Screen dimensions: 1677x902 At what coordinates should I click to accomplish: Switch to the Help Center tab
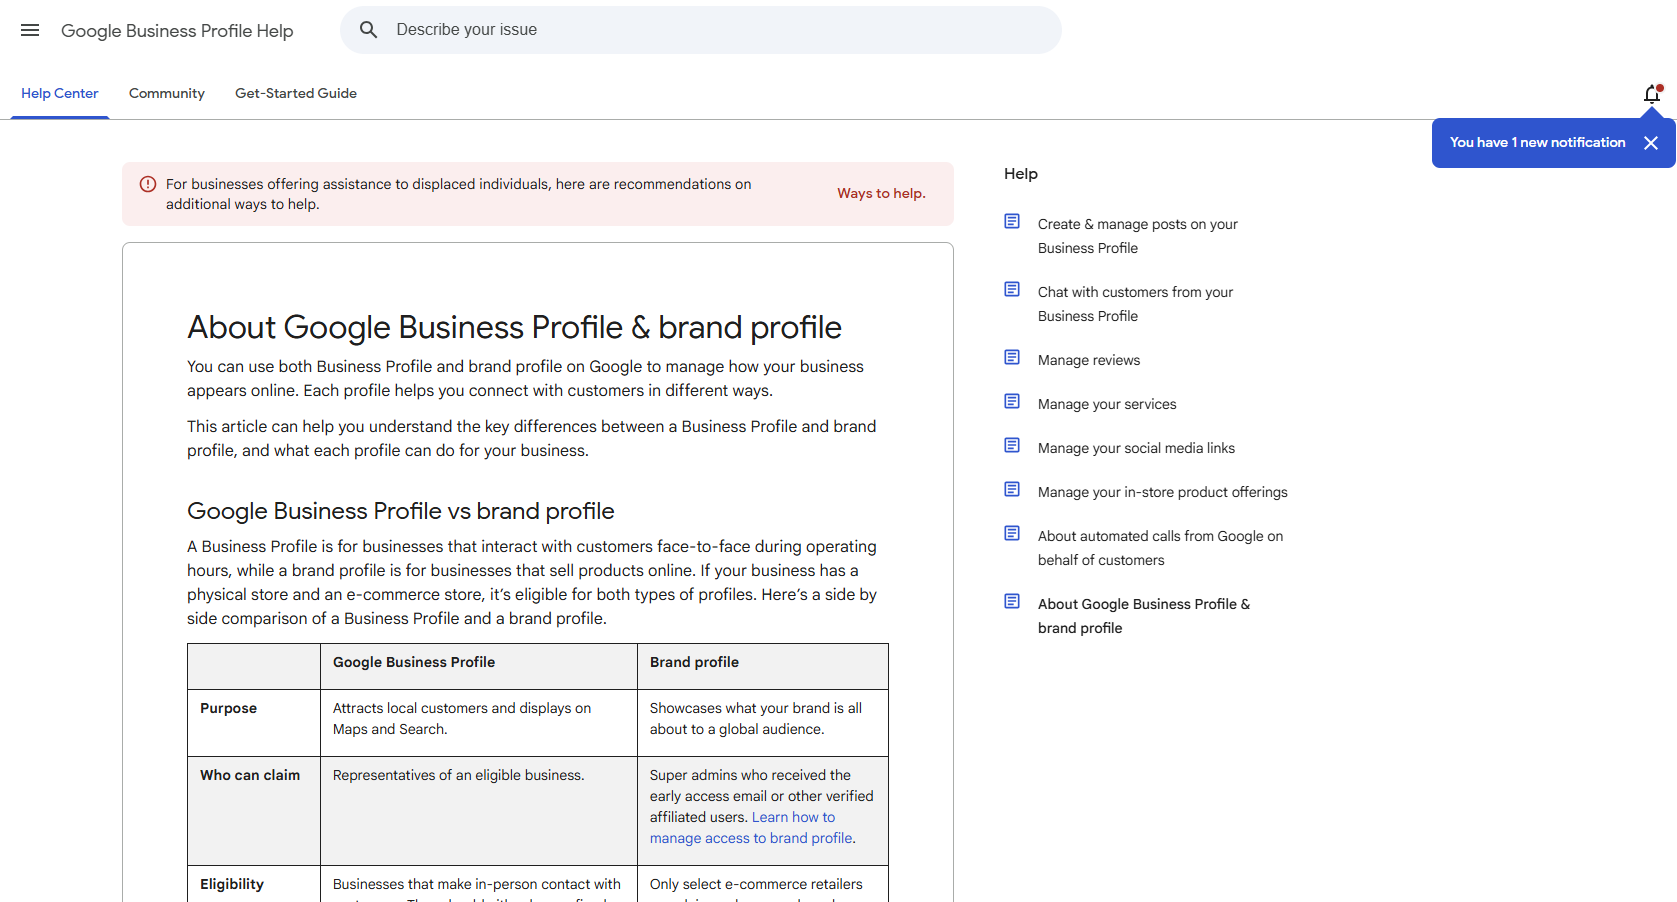pyautogui.click(x=60, y=93)
